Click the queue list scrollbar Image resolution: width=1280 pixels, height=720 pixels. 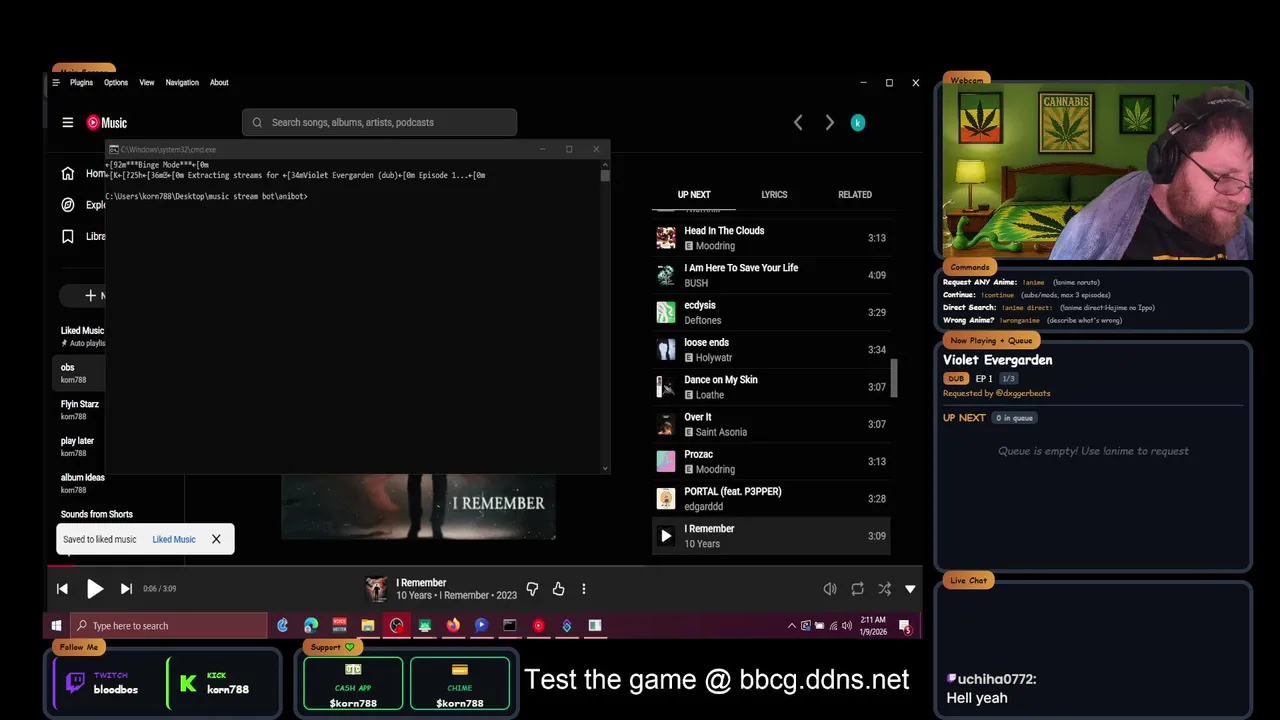point(894,378)
